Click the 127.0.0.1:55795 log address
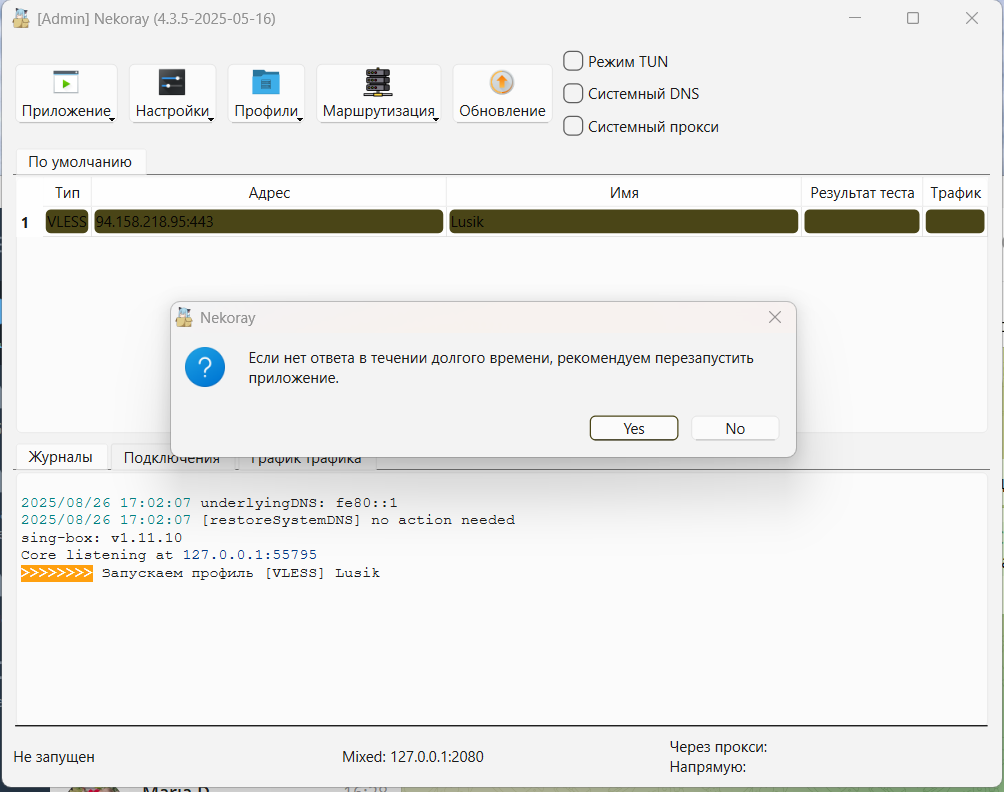The height and width of the screenshot is (792, 1004). pos(250,554)
